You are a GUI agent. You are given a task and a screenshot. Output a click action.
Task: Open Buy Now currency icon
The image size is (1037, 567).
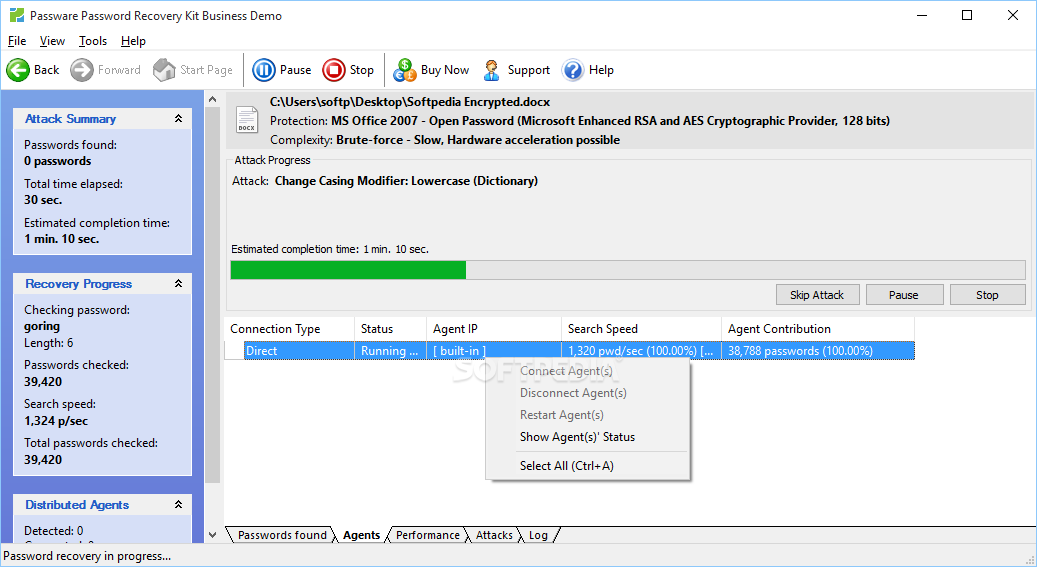405,70
